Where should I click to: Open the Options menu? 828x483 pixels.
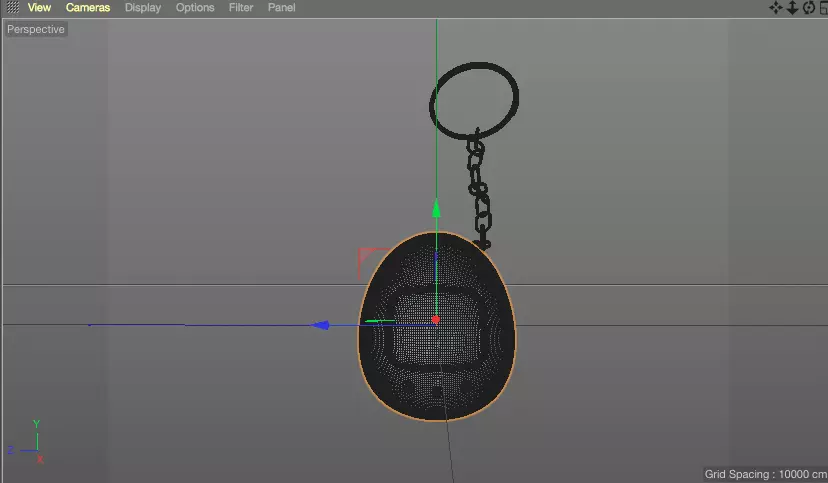195,7
